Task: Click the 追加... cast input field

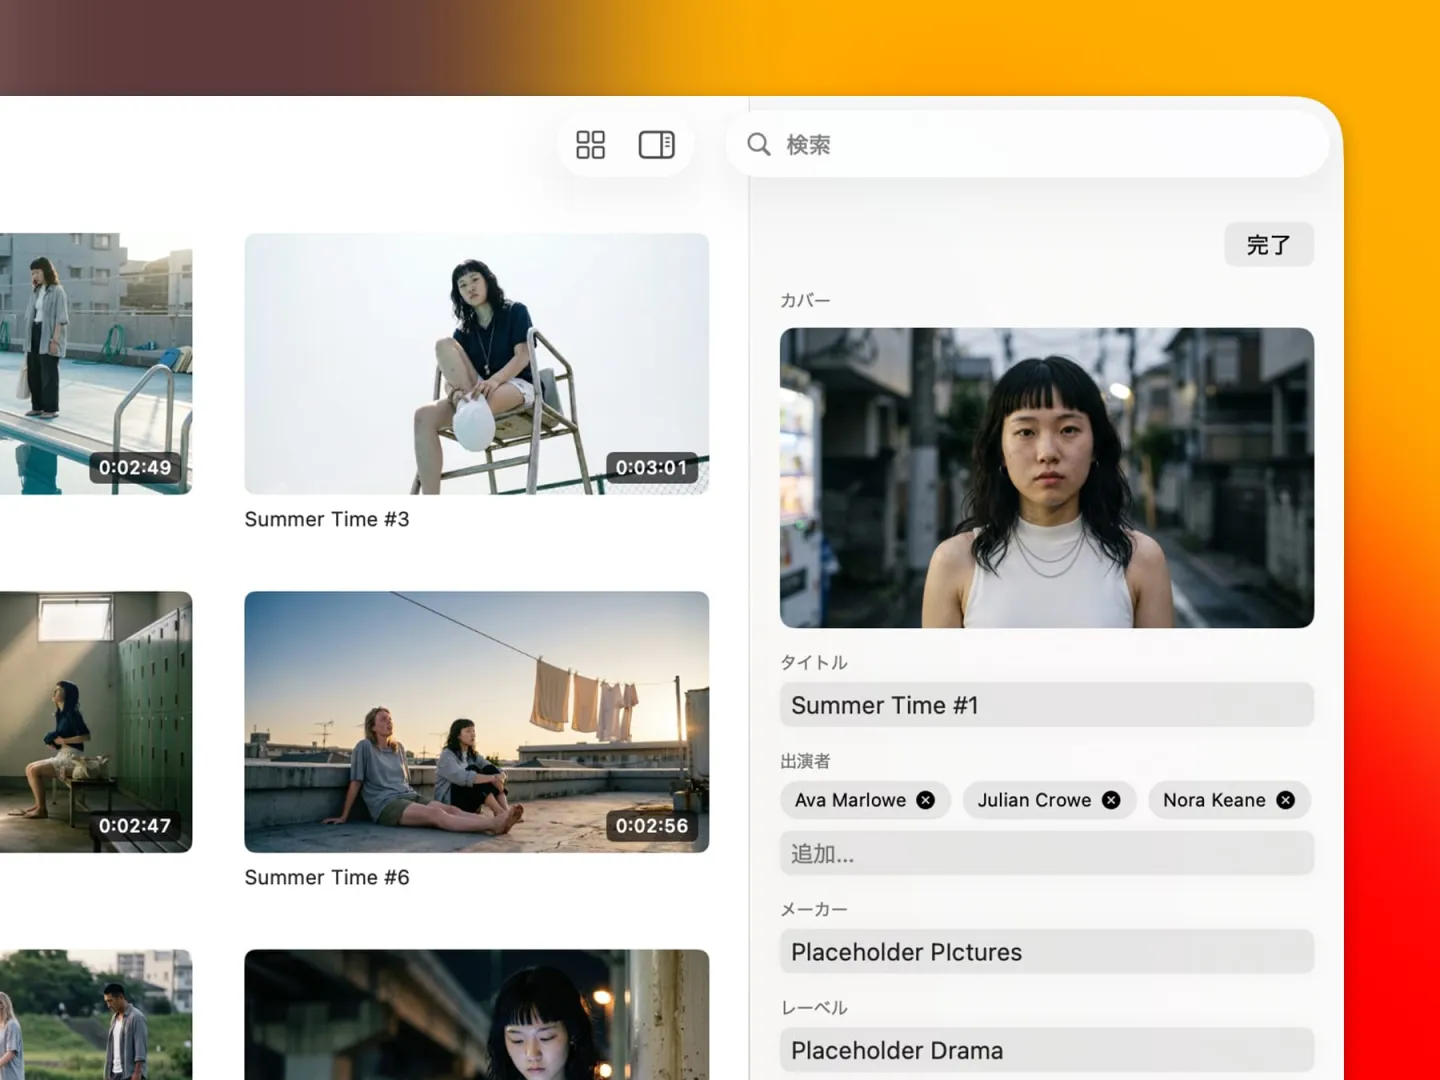Action: [1047, 854]
